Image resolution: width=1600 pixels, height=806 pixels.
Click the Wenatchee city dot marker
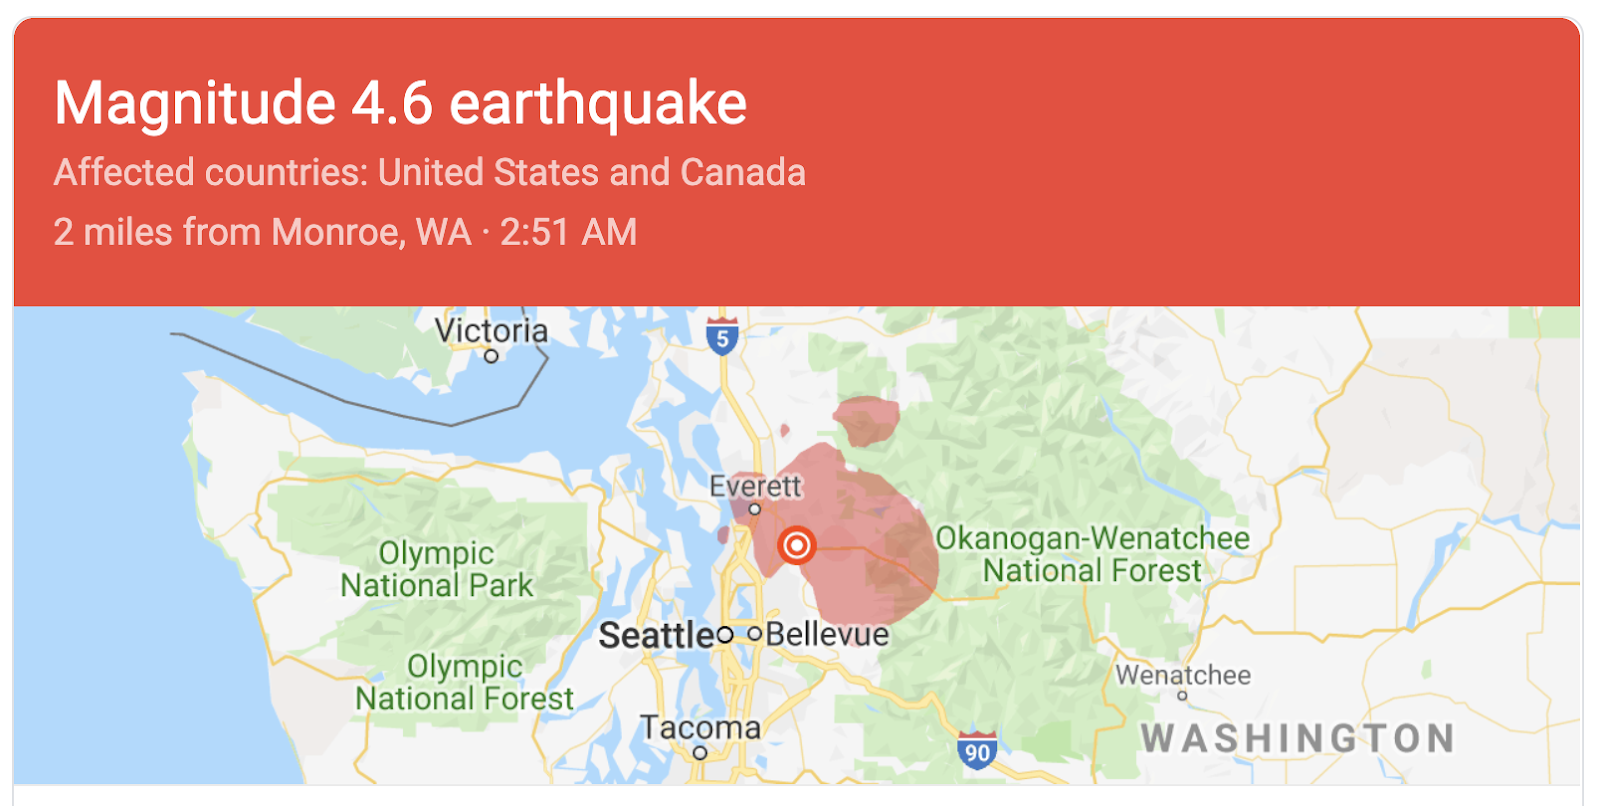1182,696
